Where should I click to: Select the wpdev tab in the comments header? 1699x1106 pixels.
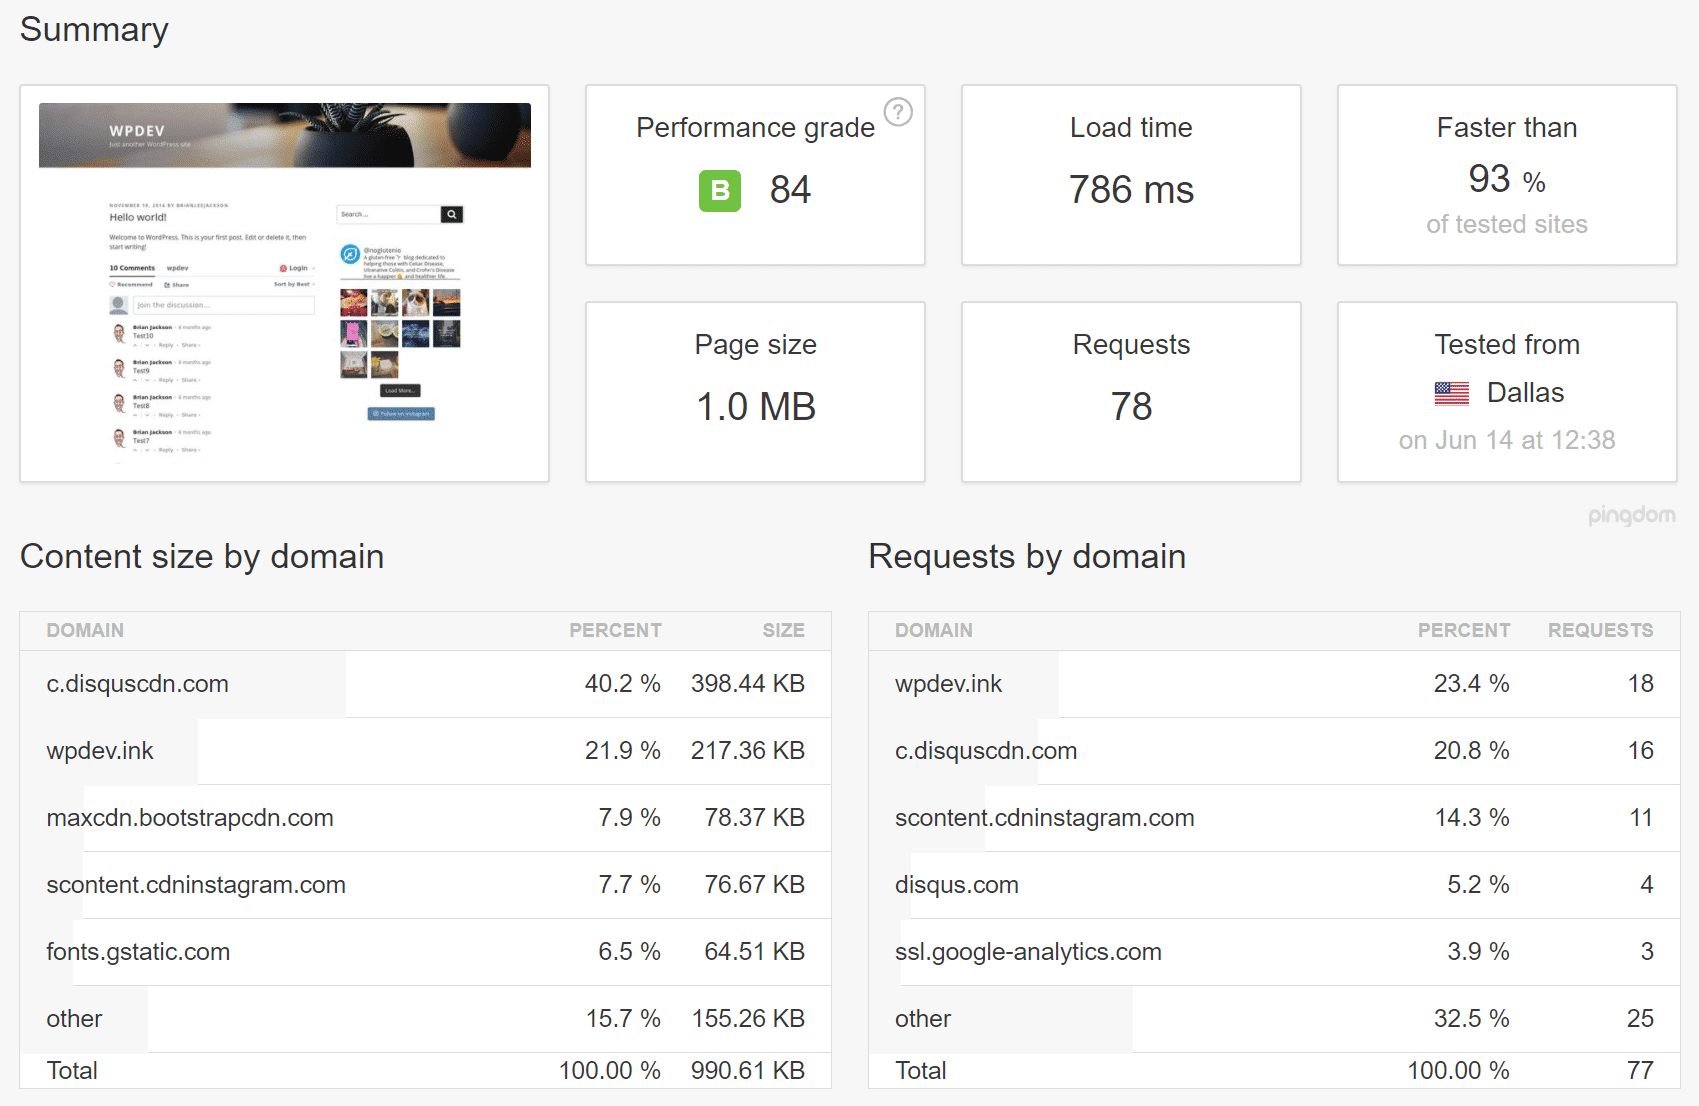178,268
